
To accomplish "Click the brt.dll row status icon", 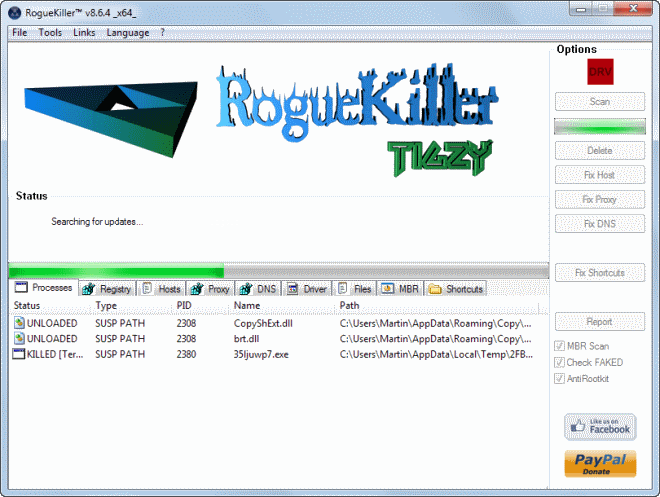I will tap(19, 339).
